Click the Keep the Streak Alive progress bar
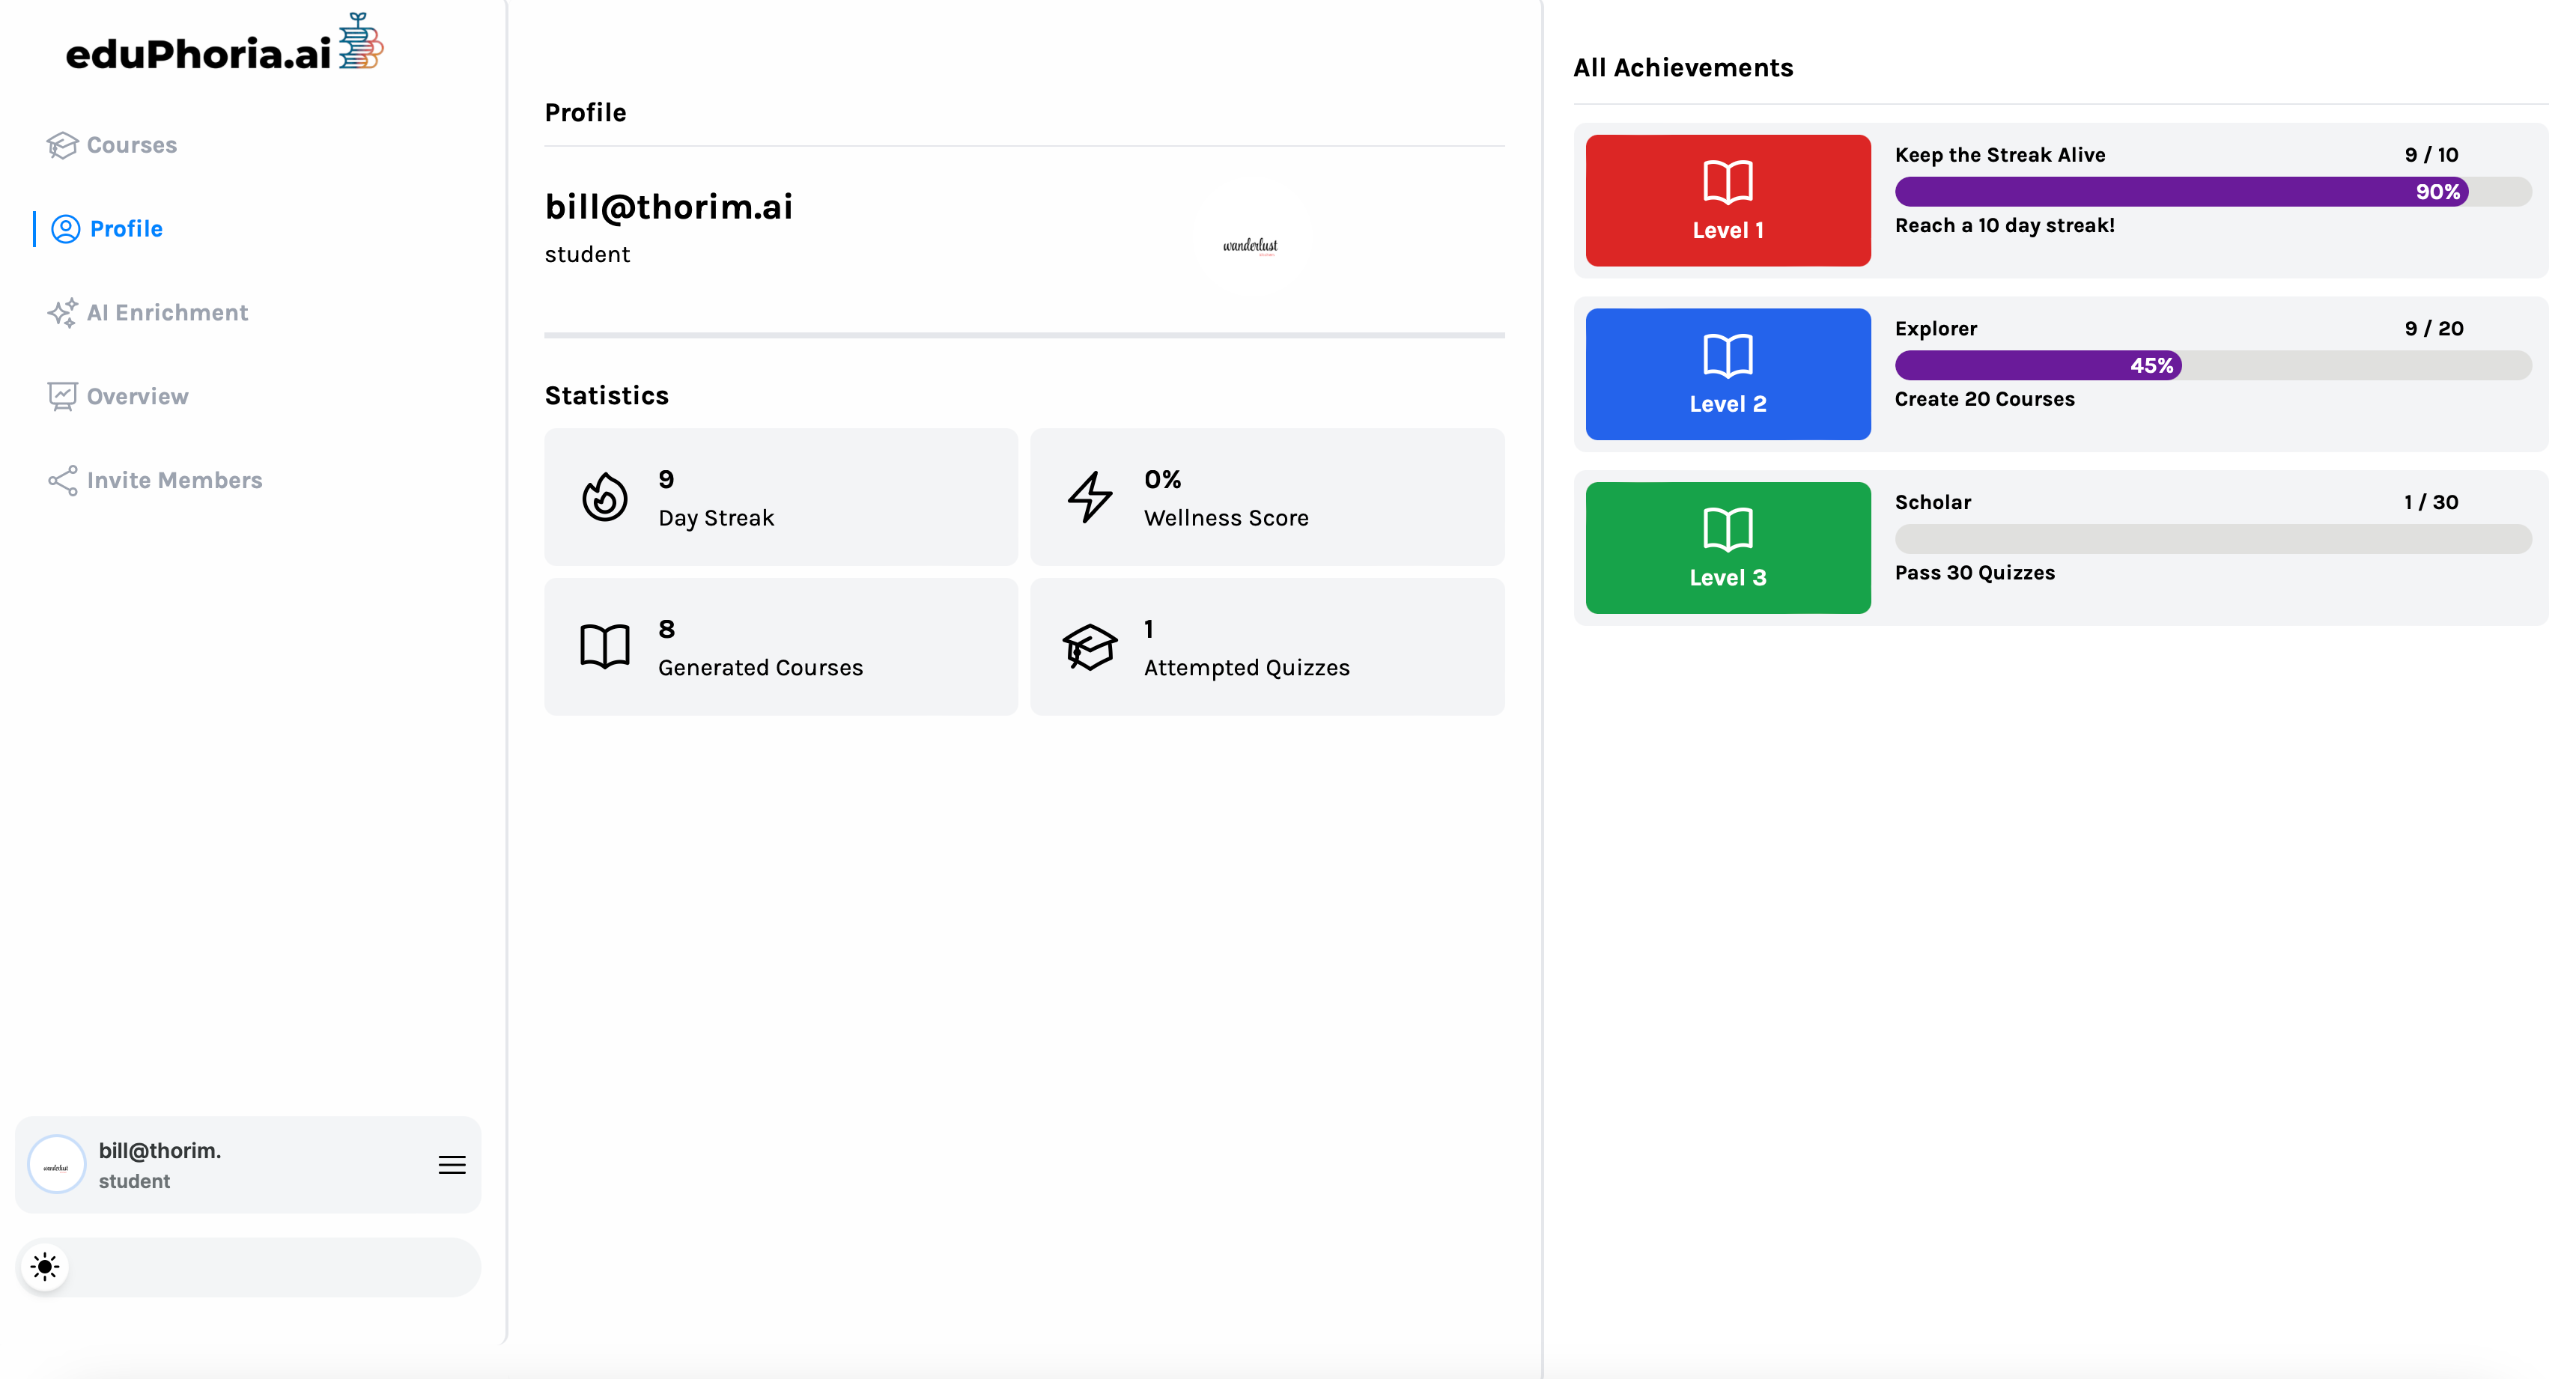 (2212, 192)
